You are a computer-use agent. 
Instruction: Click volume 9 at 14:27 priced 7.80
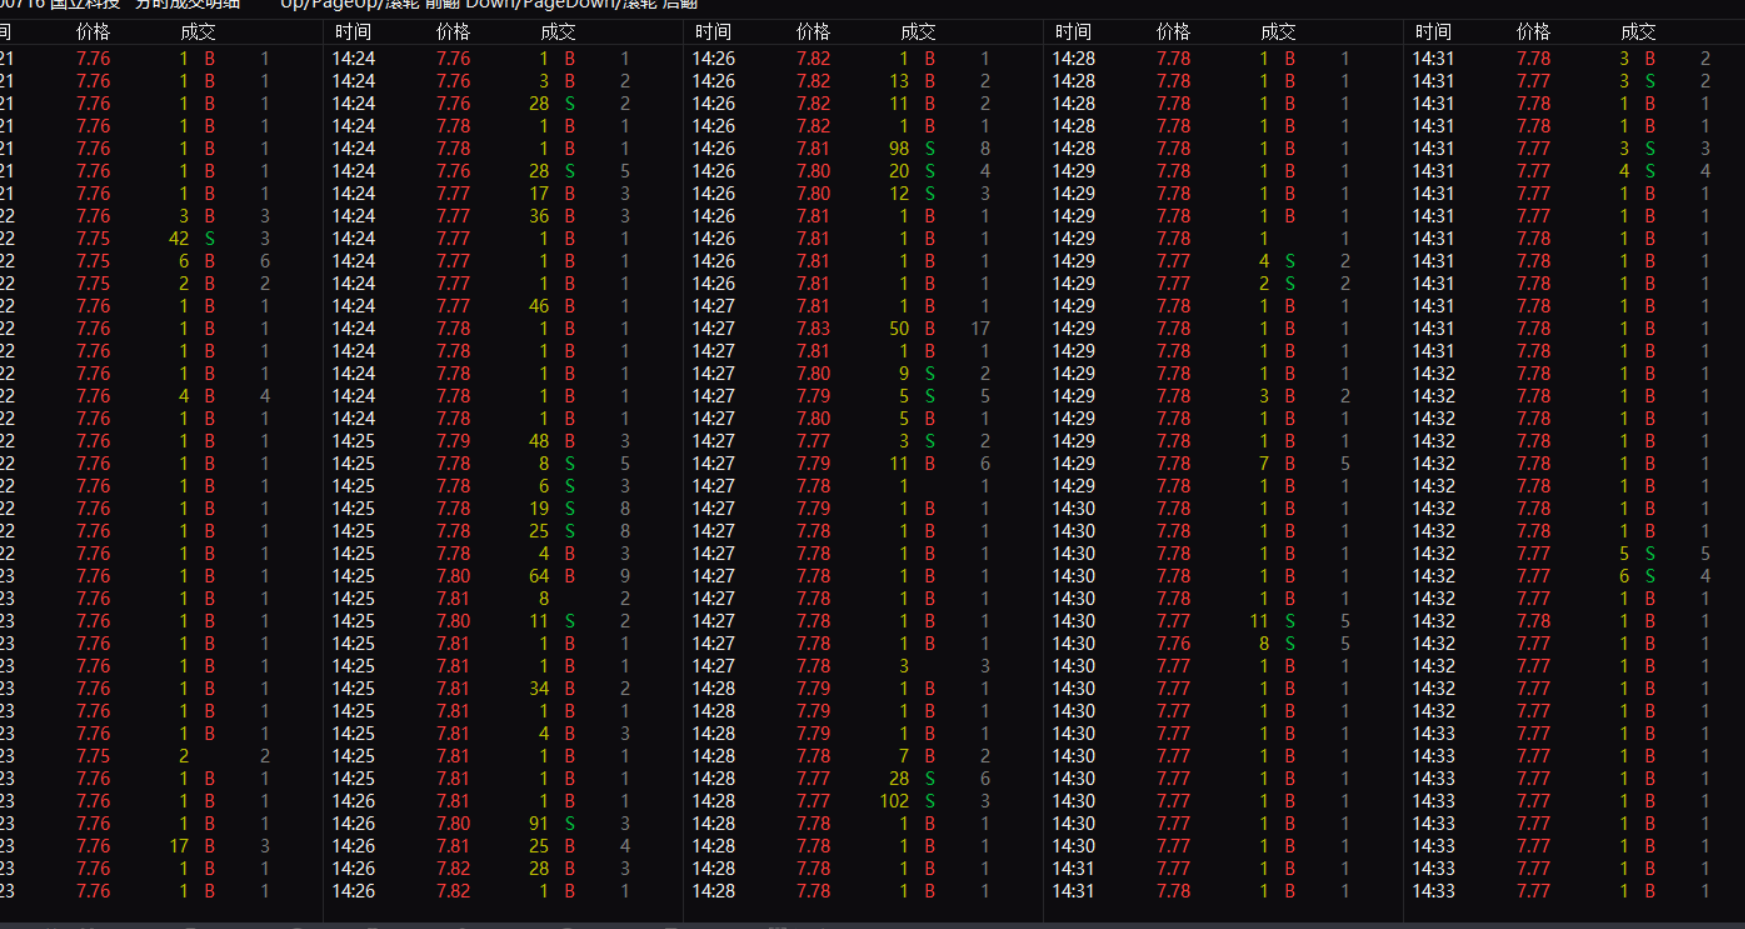pos(904,374)
